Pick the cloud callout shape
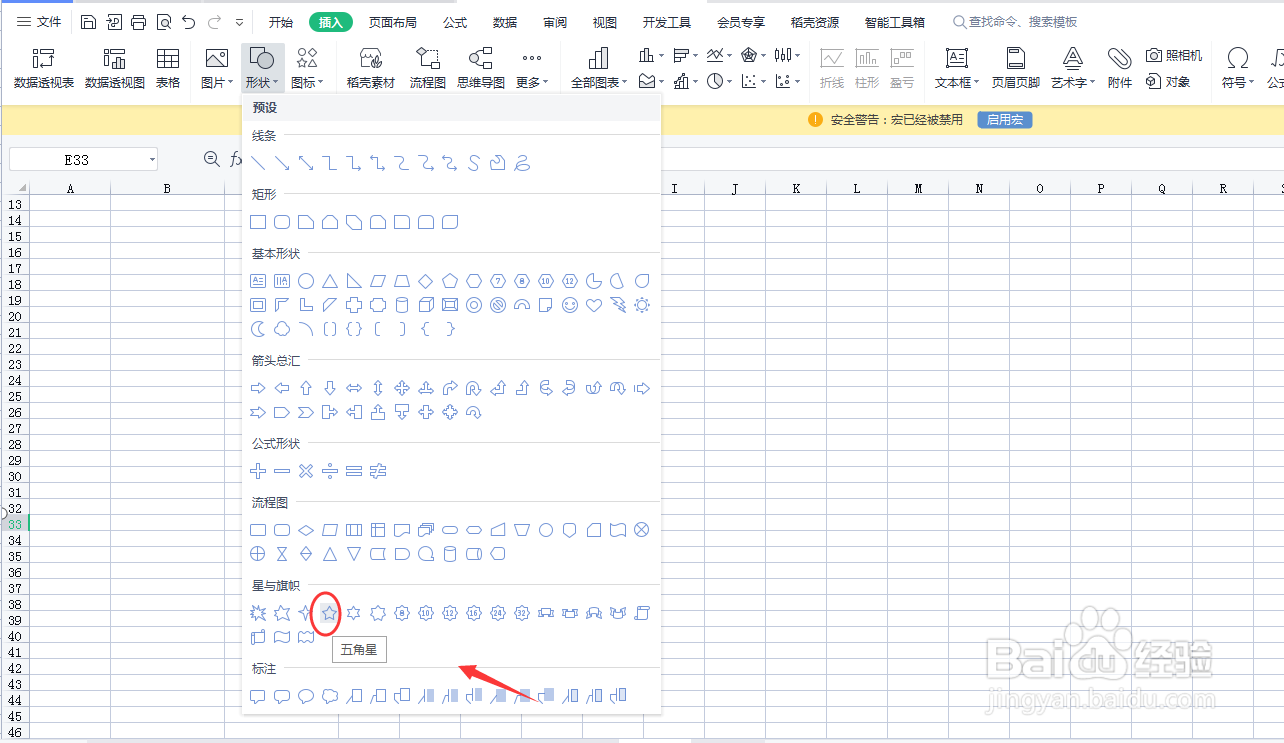 [x=330, y=695]
